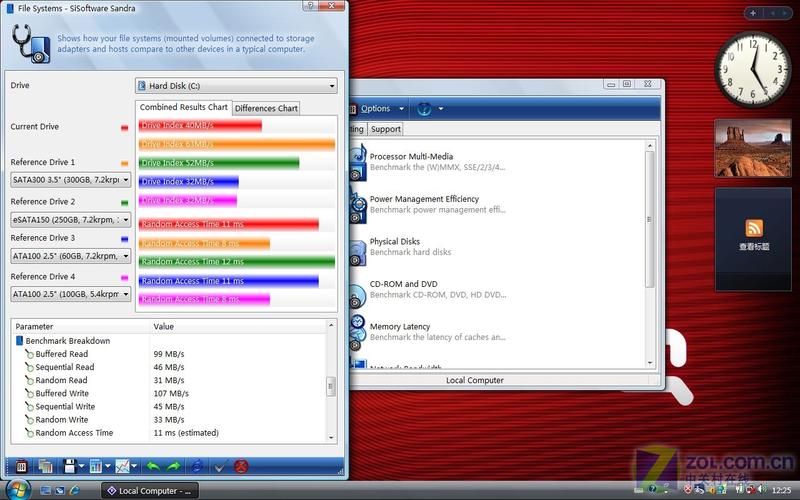Launch Internet Explorer from quick launch
The height and width of the screenshot is (500, 800).
(x=74, y=490)
